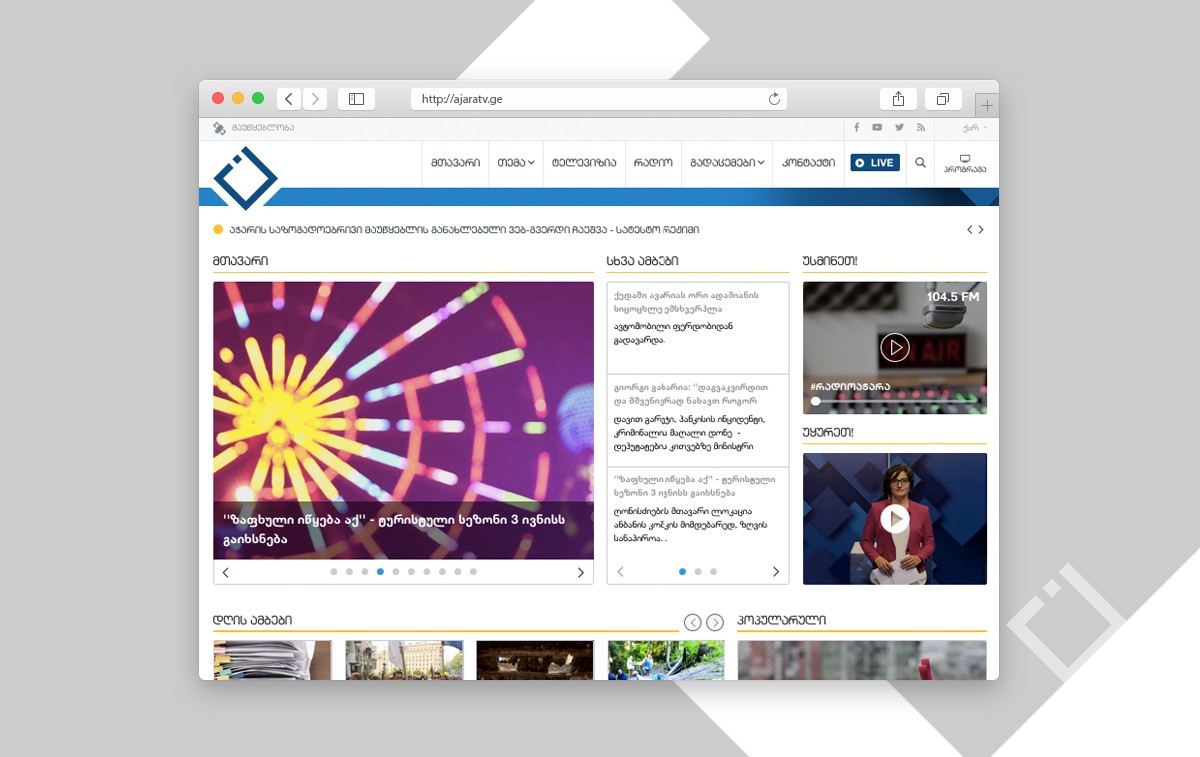Go to the ტელევიზია menu item
The height and width of the screenshot is (757, 1200).
(583, 163)
